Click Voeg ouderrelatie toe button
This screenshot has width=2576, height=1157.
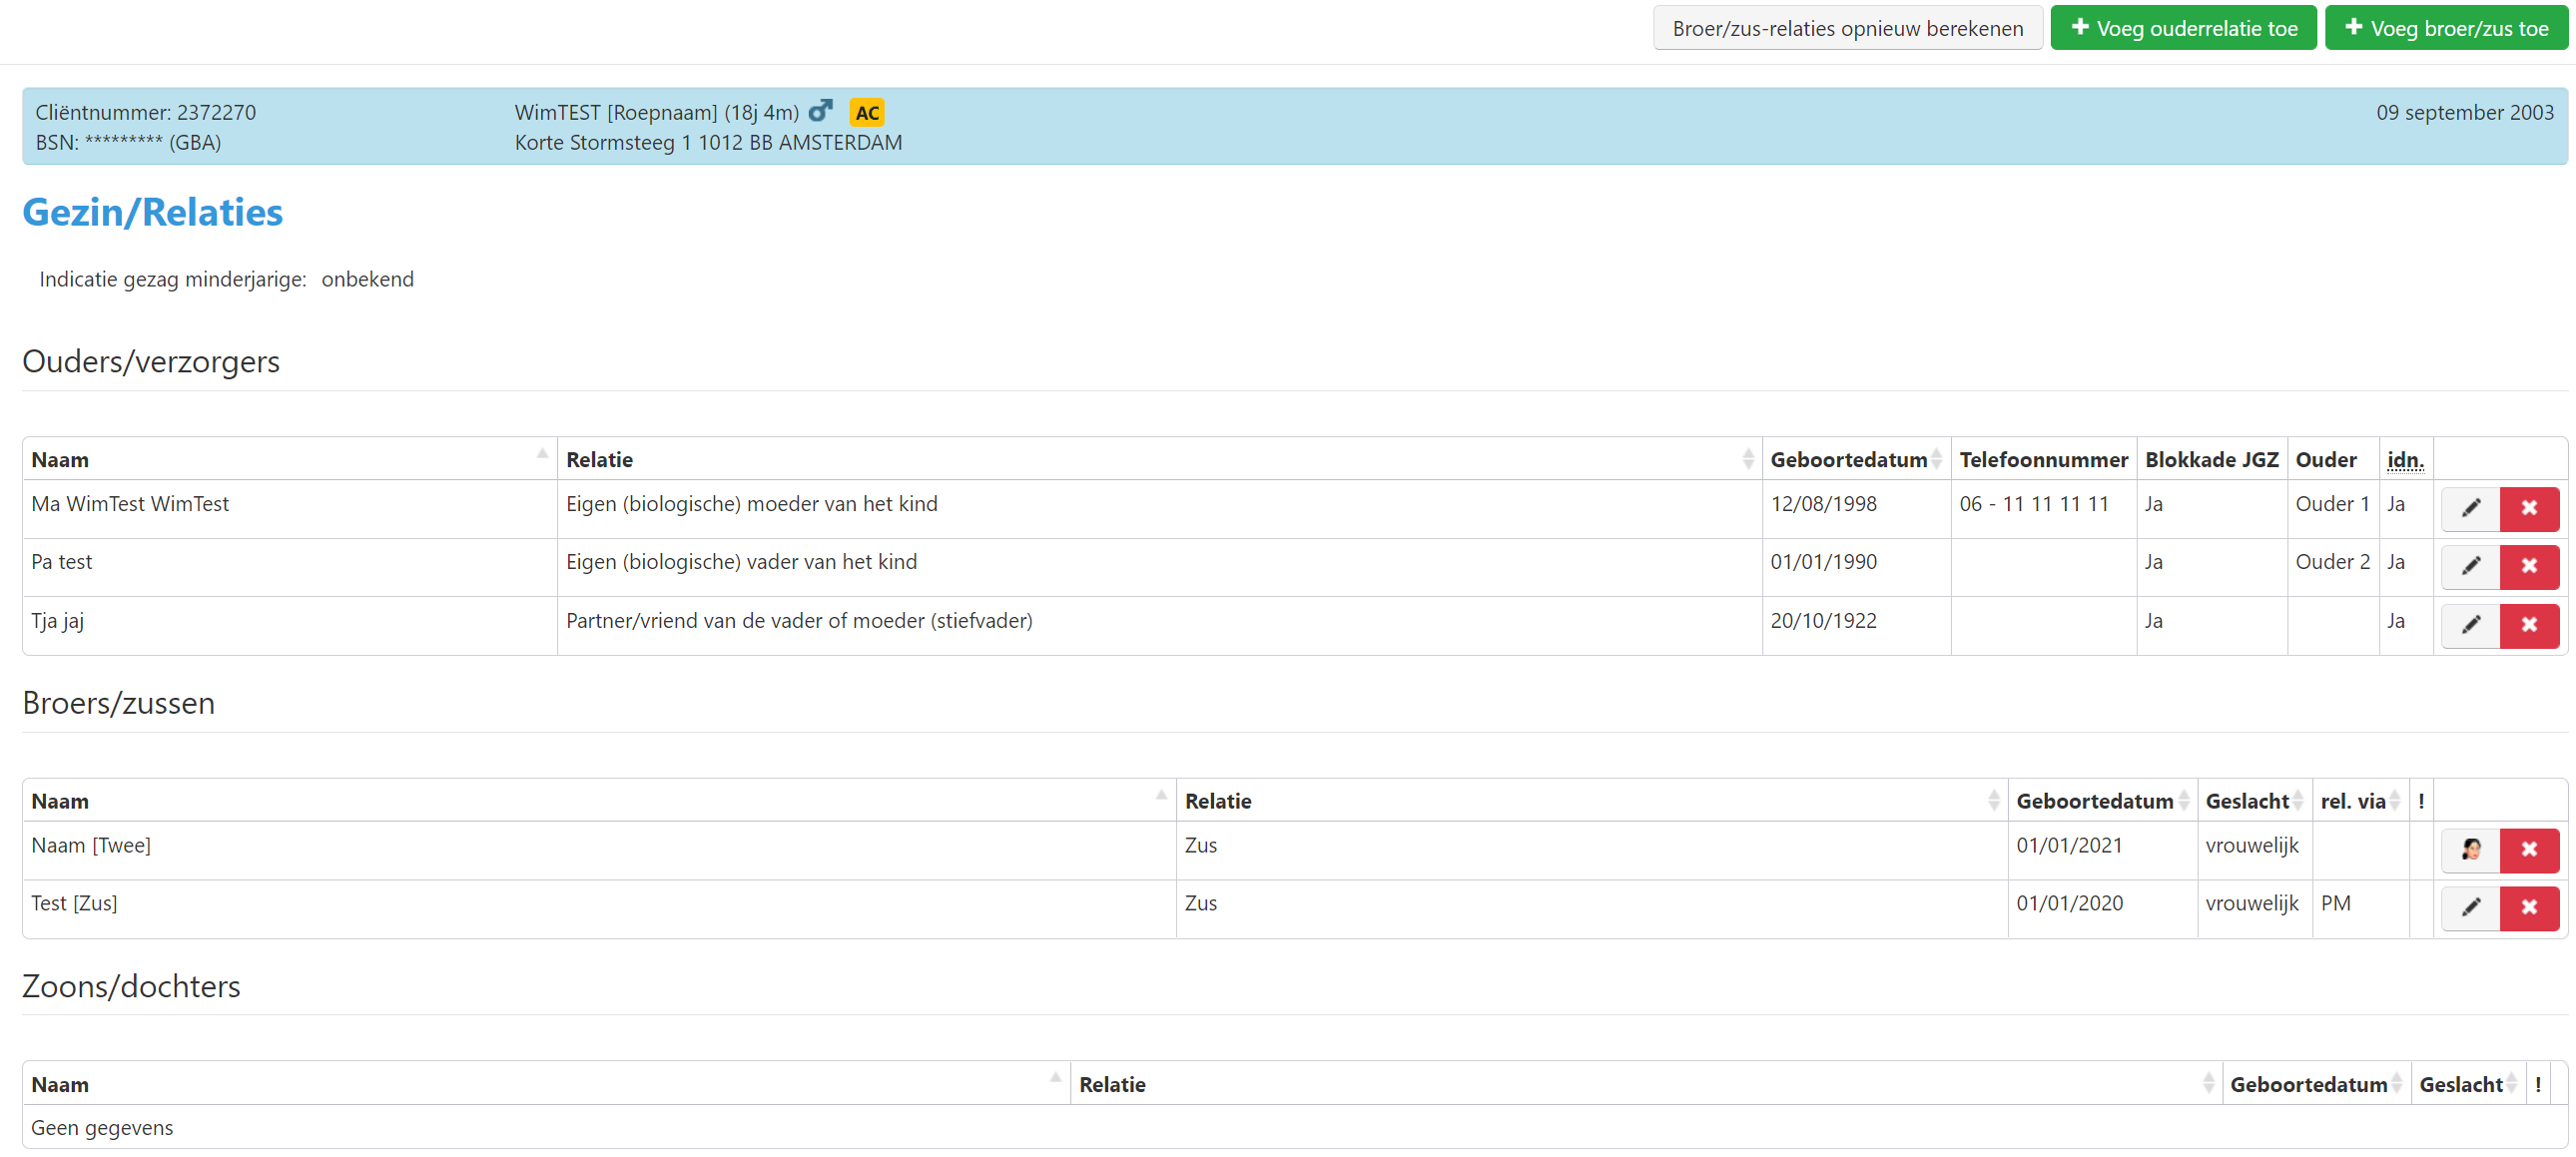(x=2183, y=28)
